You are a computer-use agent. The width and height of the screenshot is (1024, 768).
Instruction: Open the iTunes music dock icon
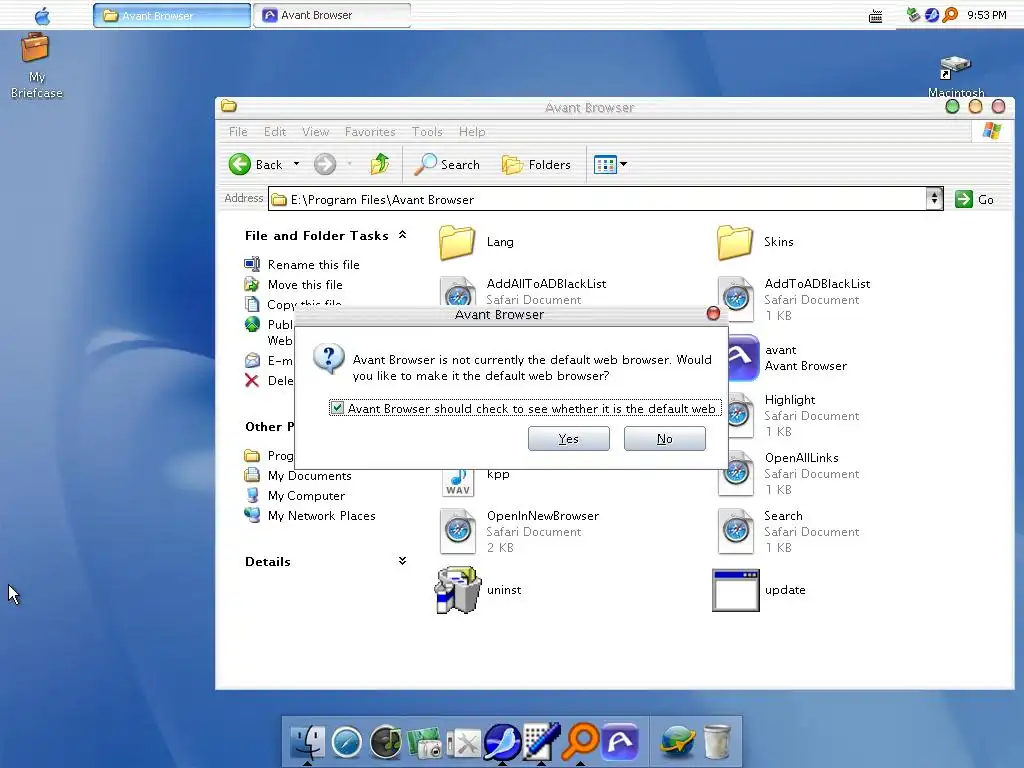coord(386,743)
